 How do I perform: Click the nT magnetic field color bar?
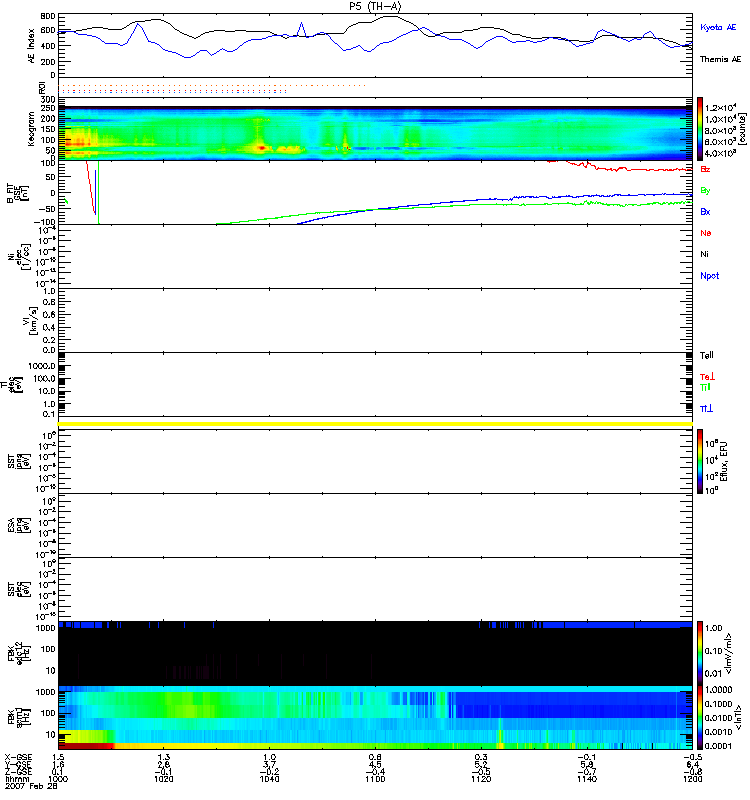[x=700, y=717]
